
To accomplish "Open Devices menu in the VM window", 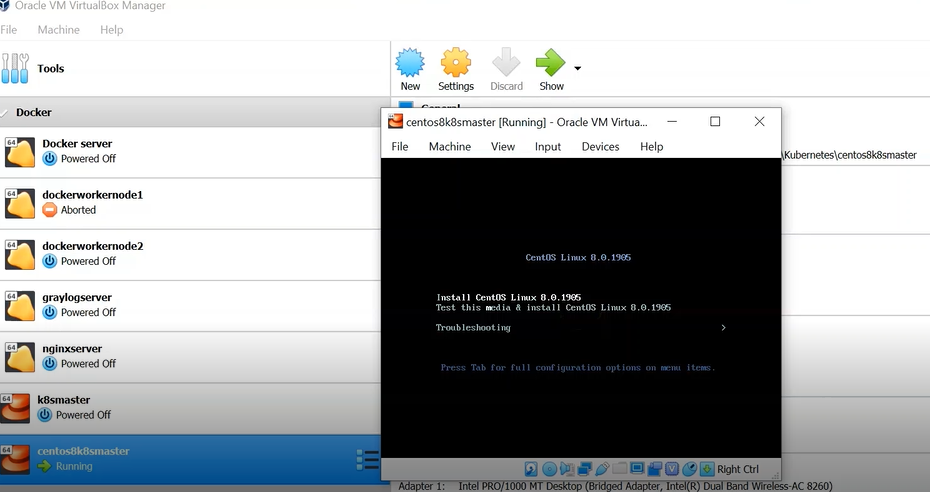I will (600, 146).
